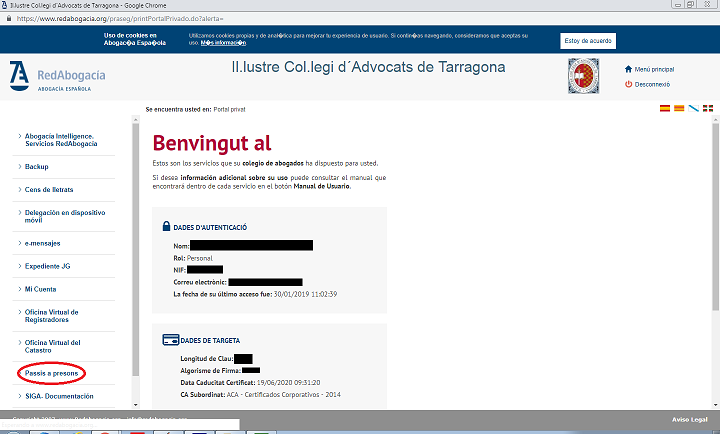Open the Backup menu entry
Screen dimensions: 720x434
[36, 167]
